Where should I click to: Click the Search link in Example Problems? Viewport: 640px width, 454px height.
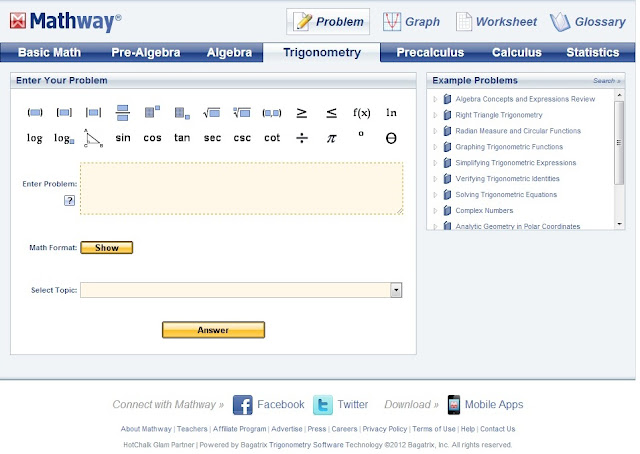tap(607, 81)
